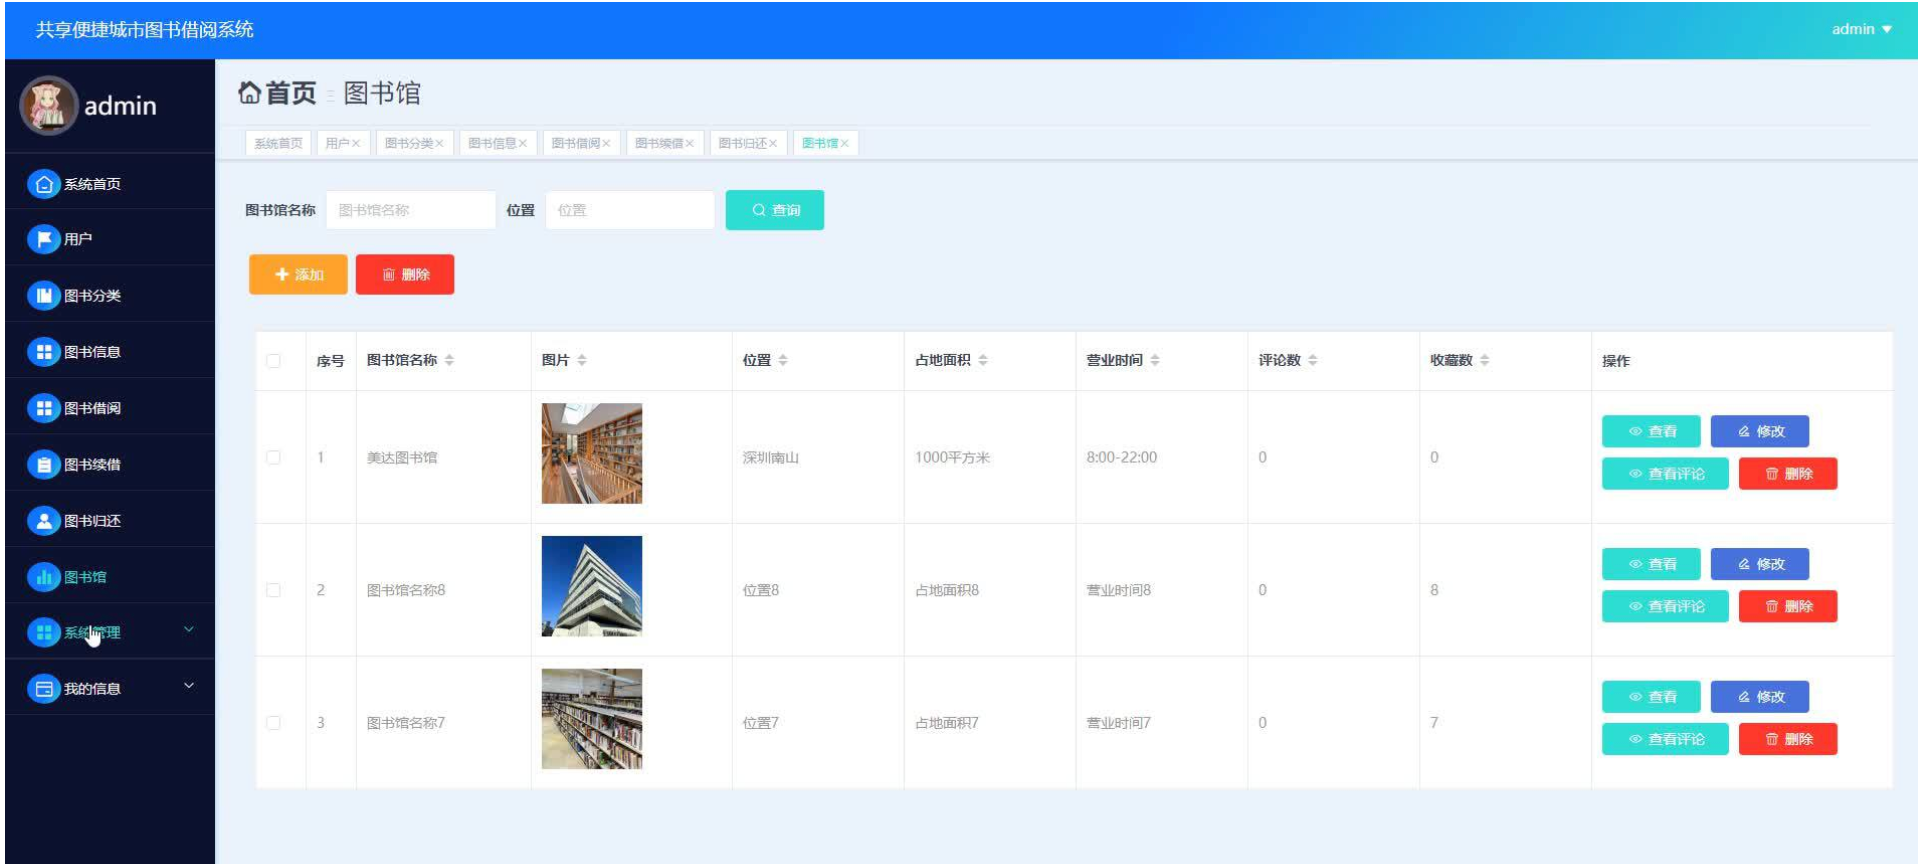This screenshot has width=1918, height=864.
Task: Sort by 收藏数 column sort arrows
Action: click(x=1484, y=360)
